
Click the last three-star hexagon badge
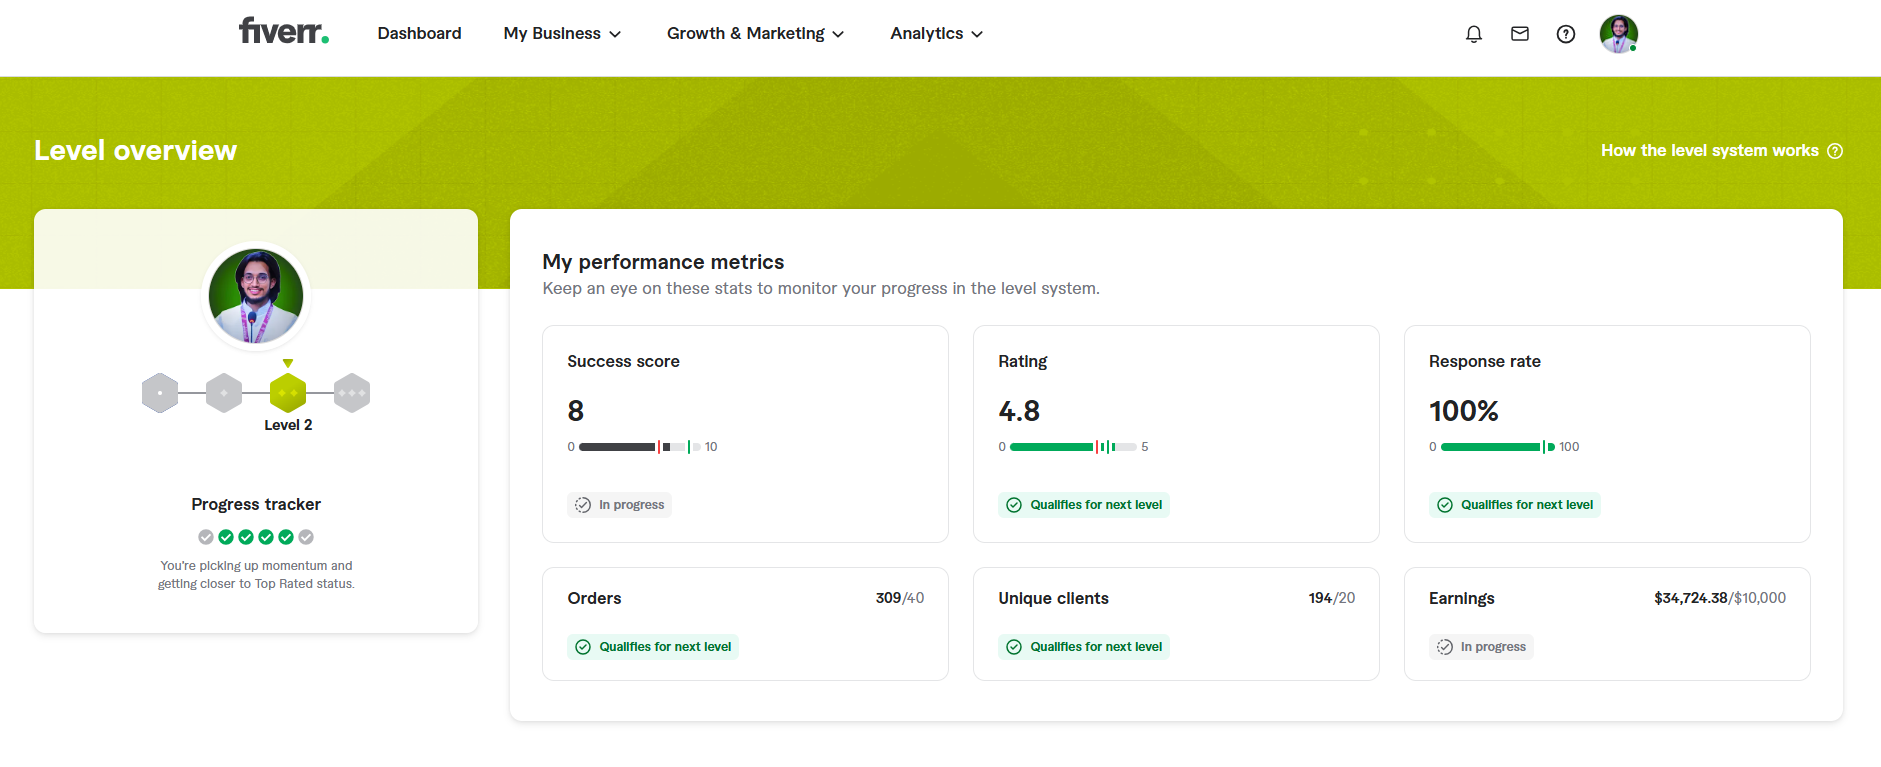coord(352,393)
